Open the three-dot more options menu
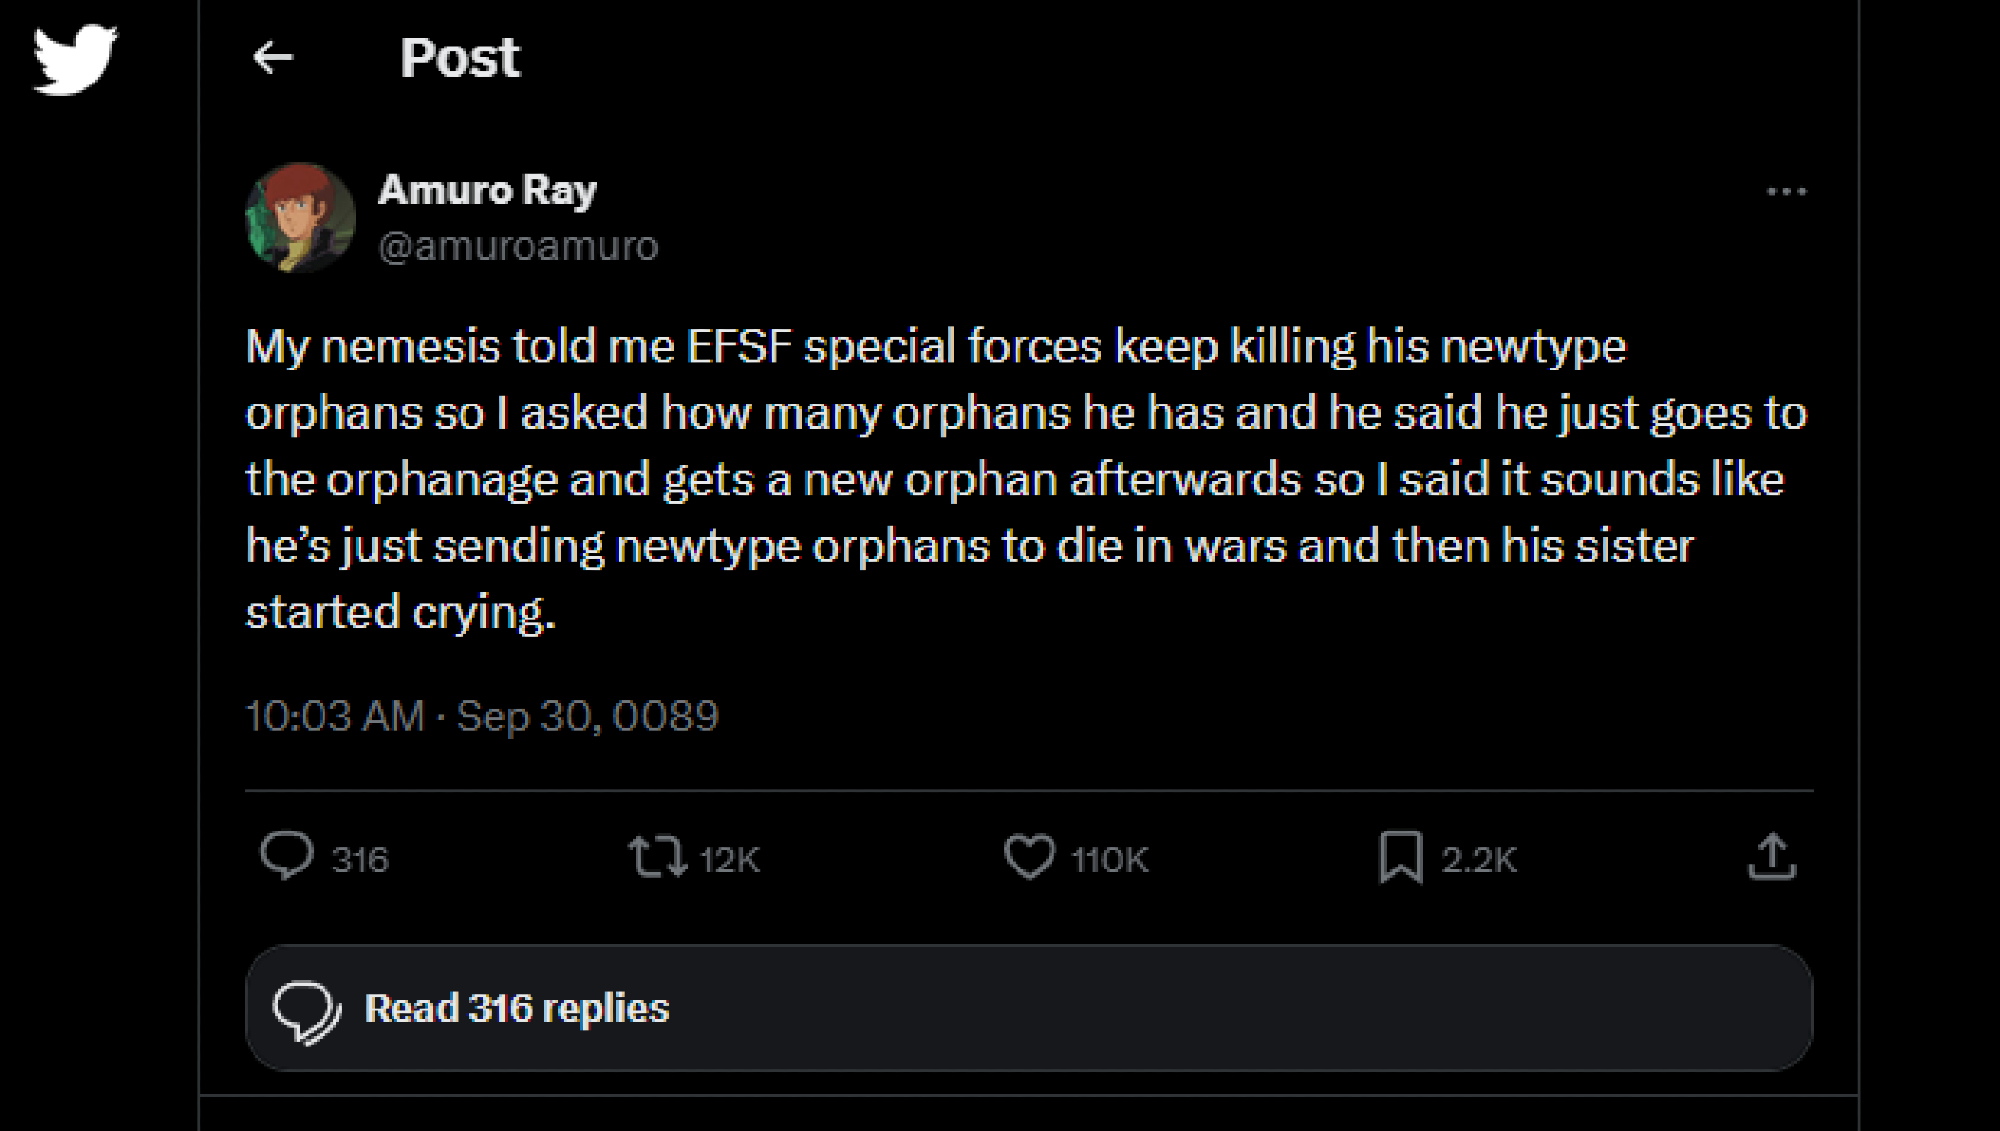2000x1131 pixels. click(x=1786, y=191)
